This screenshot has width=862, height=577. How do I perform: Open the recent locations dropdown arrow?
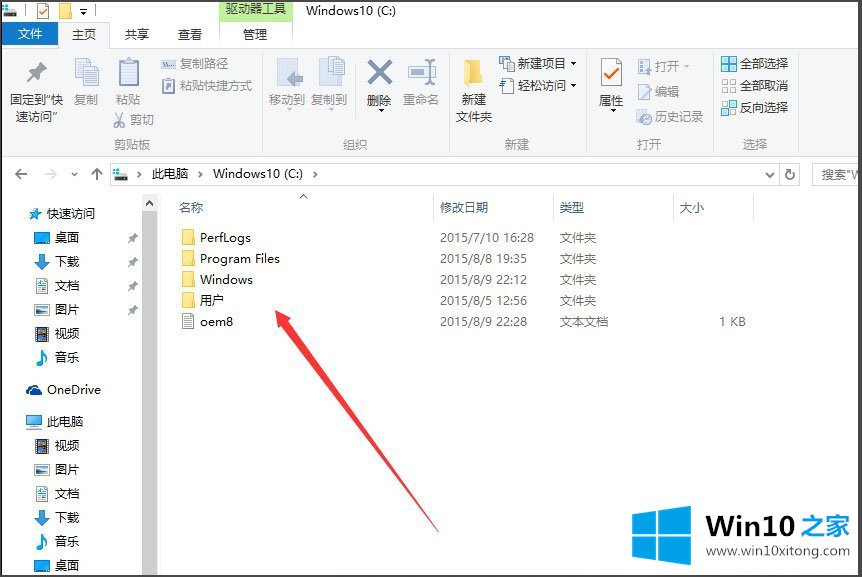point(74,175)
